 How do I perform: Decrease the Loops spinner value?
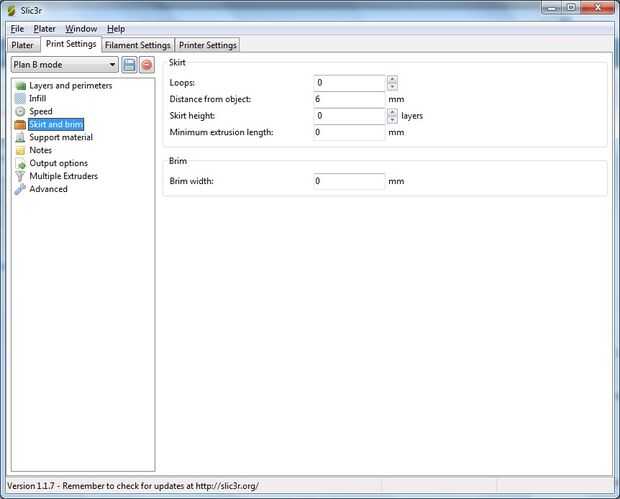392,87
